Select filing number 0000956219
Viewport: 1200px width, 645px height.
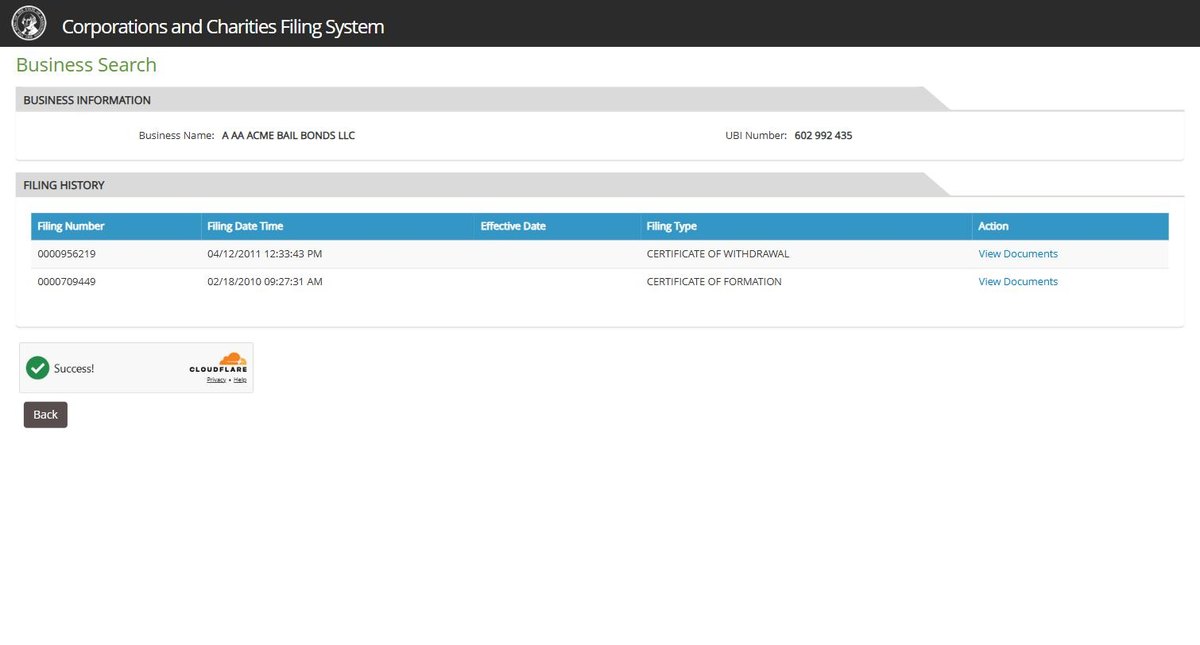[x=67, y=254]
